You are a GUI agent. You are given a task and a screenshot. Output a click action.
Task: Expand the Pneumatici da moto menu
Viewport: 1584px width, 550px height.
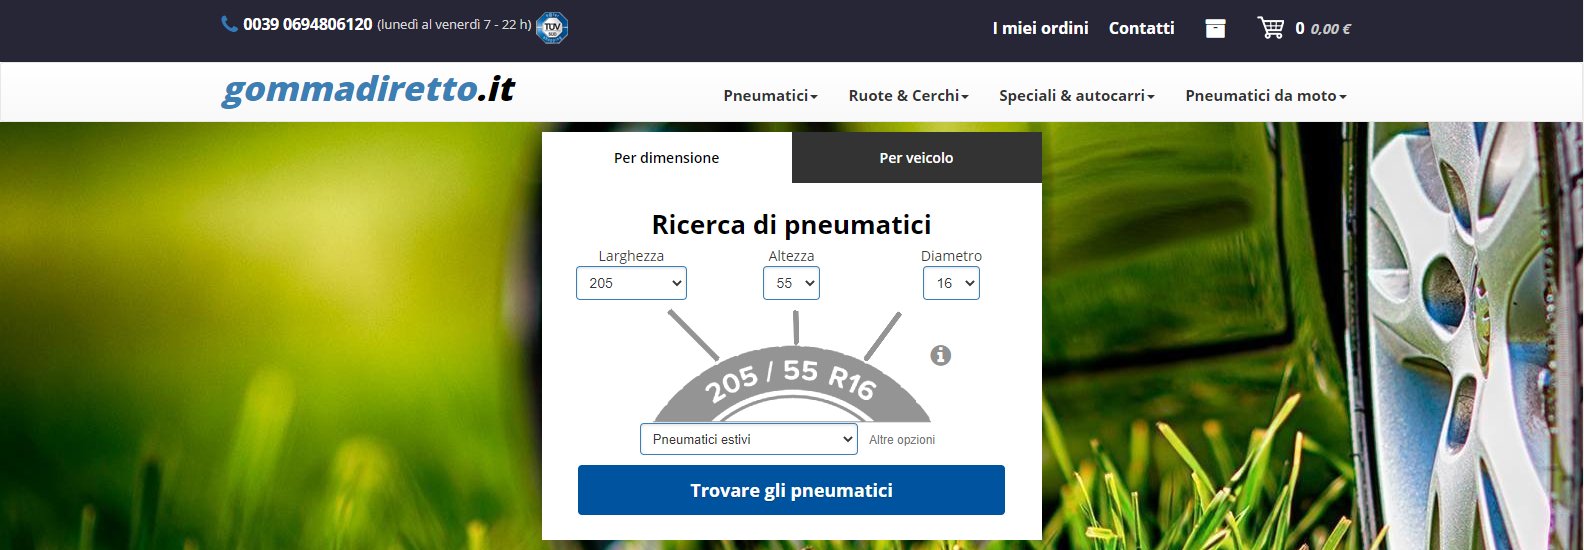click(1266, 96)
